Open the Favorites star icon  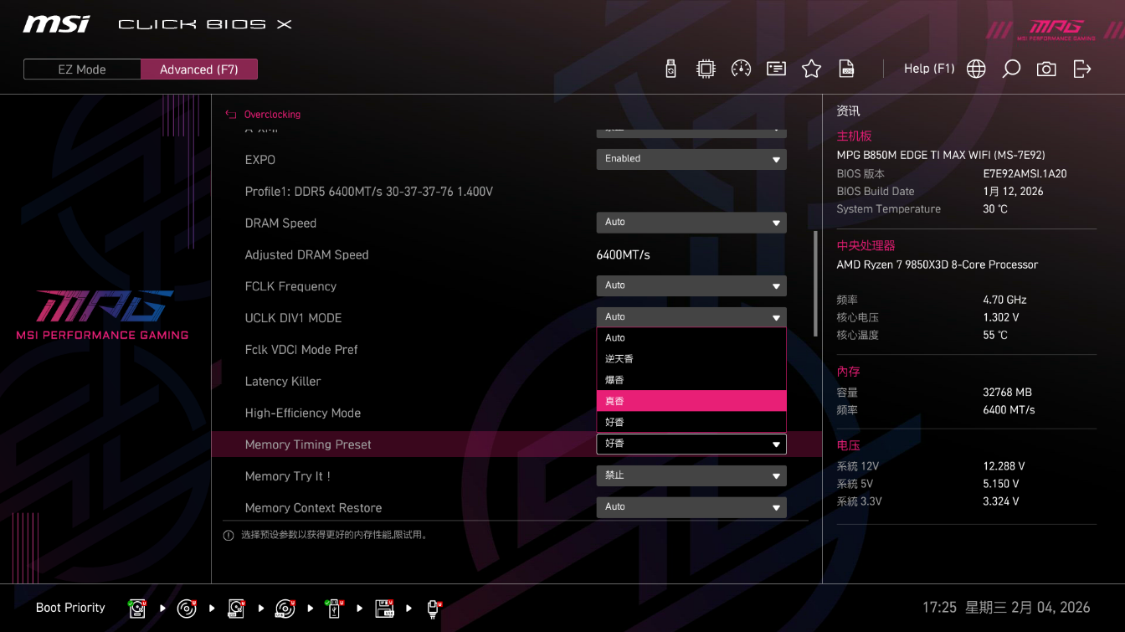(811, 69)
